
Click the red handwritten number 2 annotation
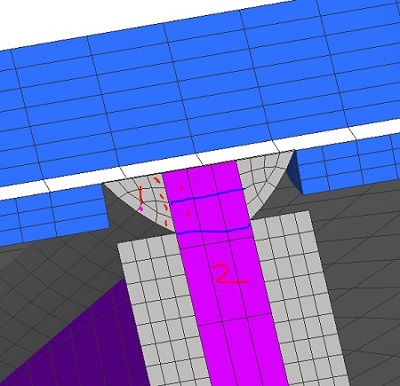231,274
